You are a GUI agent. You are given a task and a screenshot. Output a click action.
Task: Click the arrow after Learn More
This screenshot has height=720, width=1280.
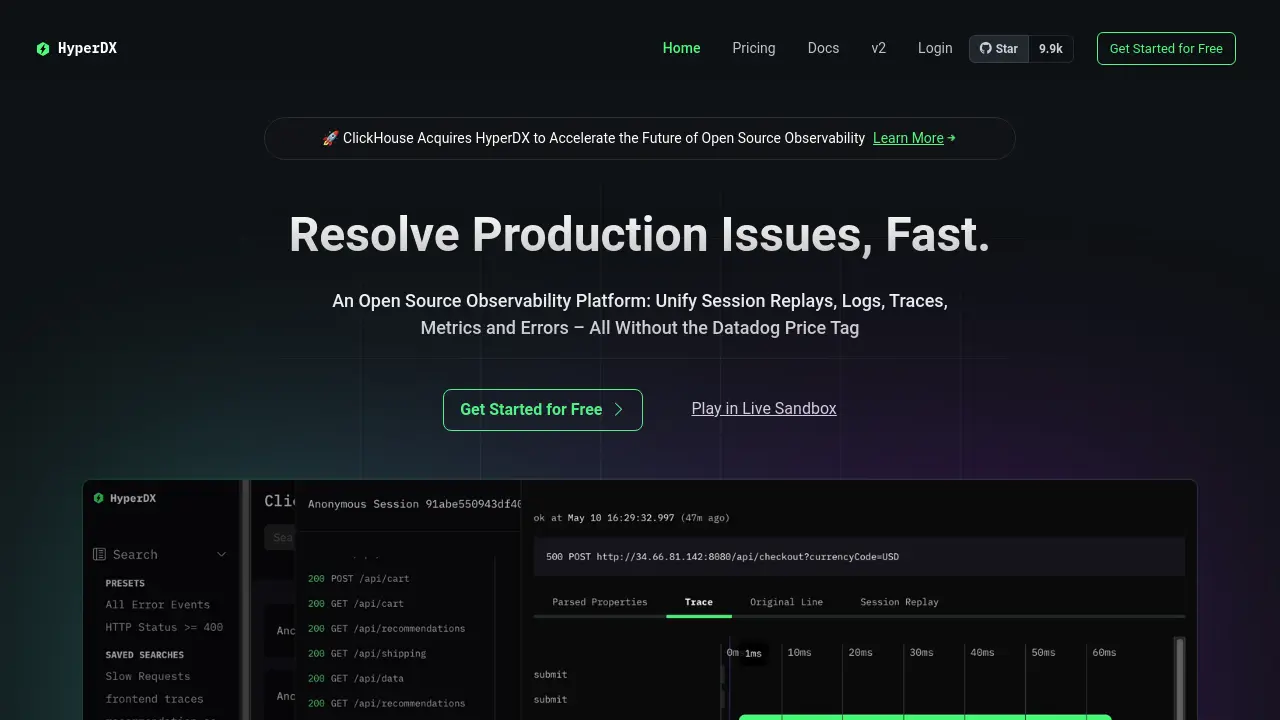951,138
